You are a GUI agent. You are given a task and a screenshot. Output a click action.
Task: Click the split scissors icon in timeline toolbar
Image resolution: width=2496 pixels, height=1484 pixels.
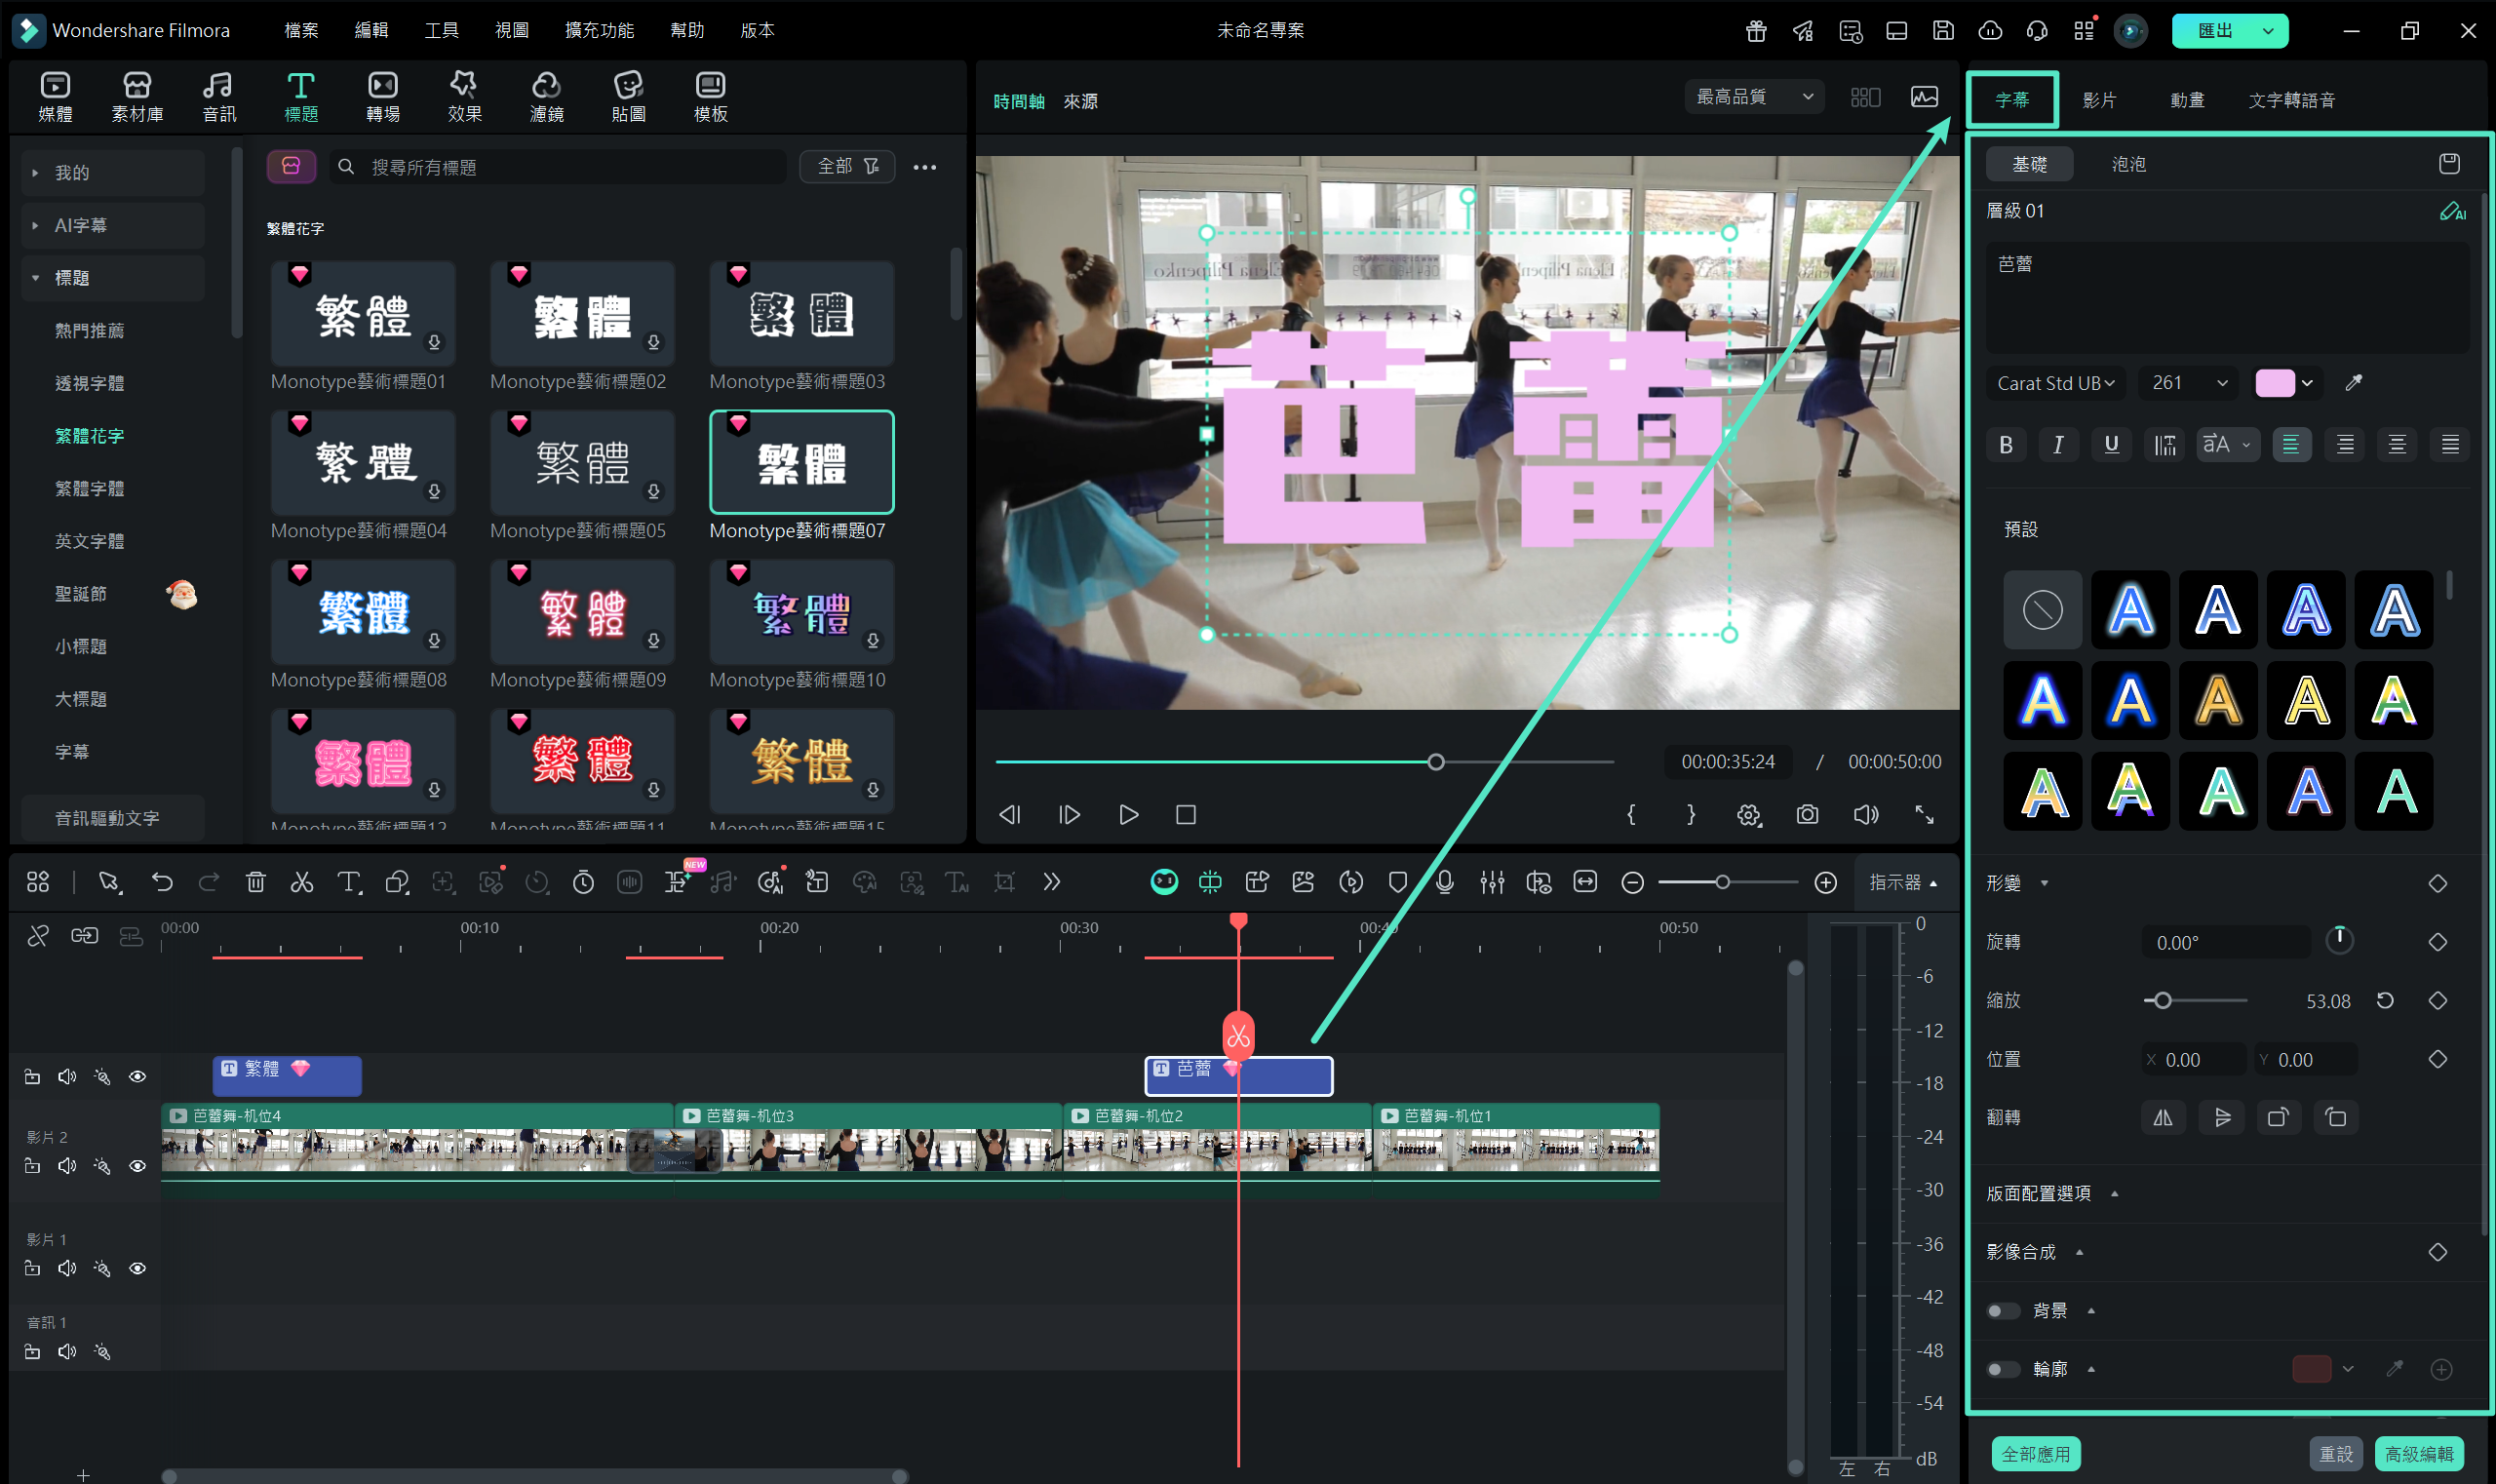tap(301, 882)
